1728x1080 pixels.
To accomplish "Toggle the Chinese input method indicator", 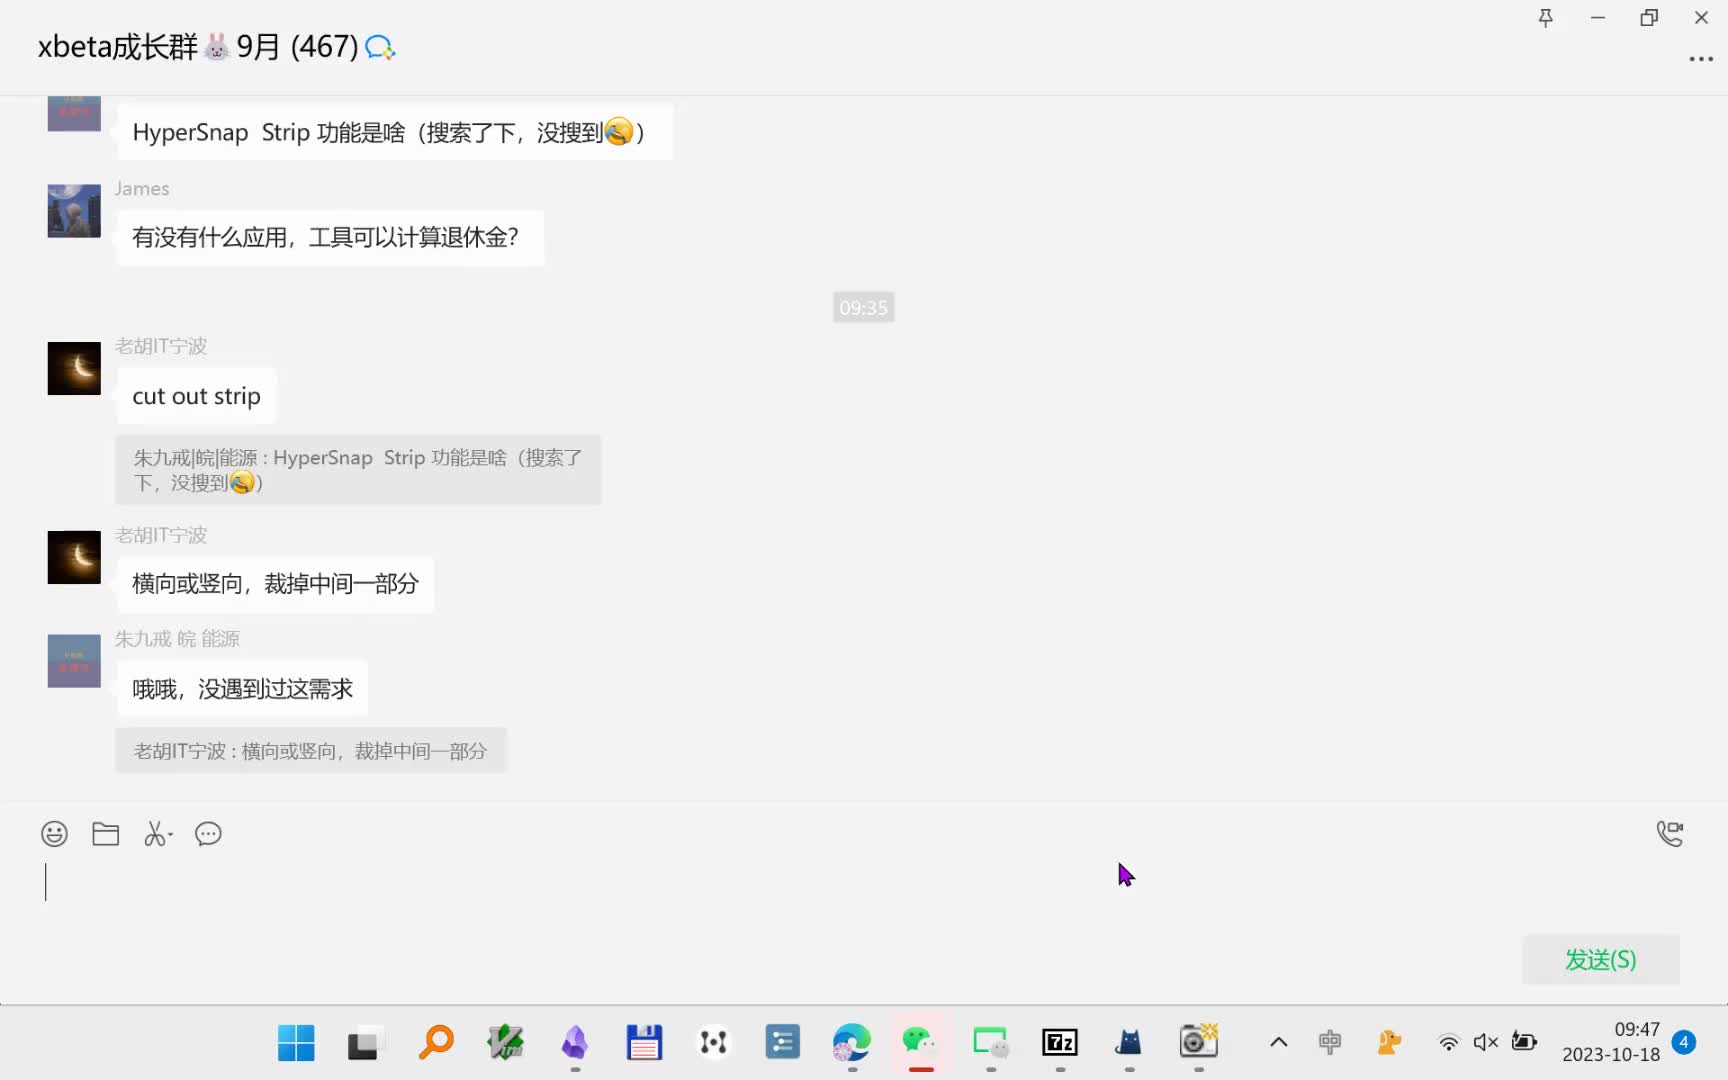I will click(x=1330, y=1043).
